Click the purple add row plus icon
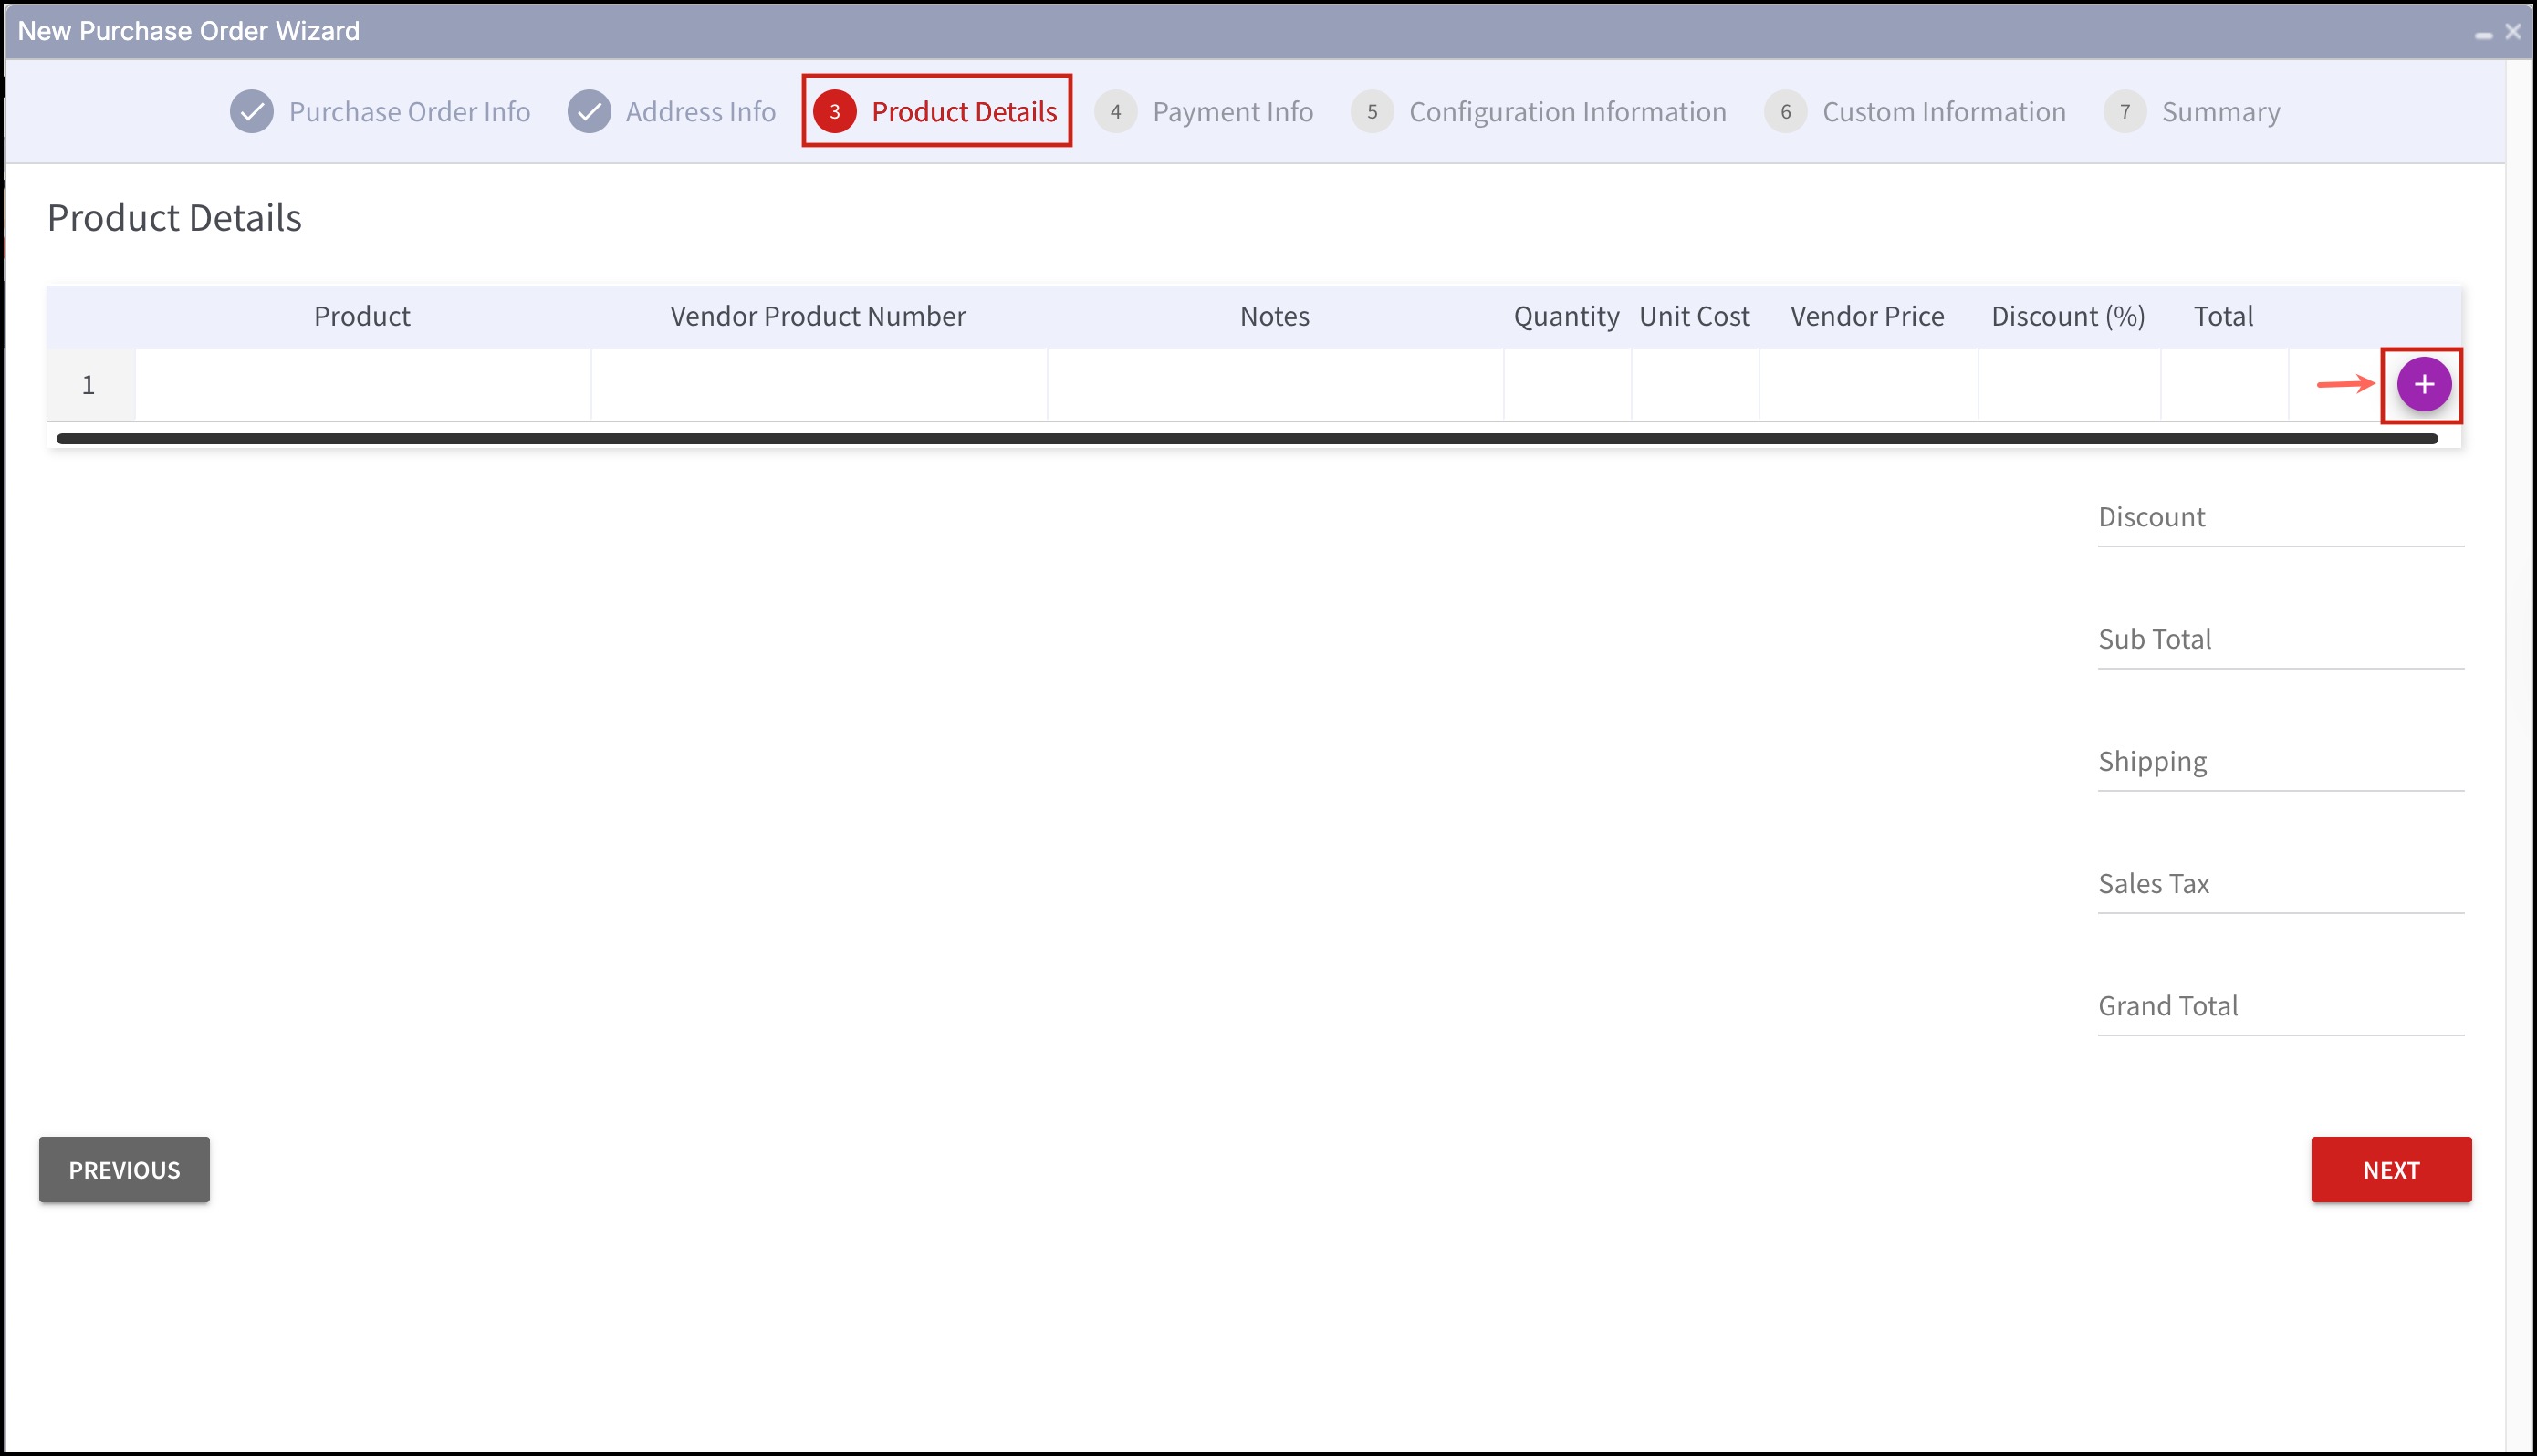Image resolution: width=2537 pixels, height=1456 pixels. (x=2423, y=384)
